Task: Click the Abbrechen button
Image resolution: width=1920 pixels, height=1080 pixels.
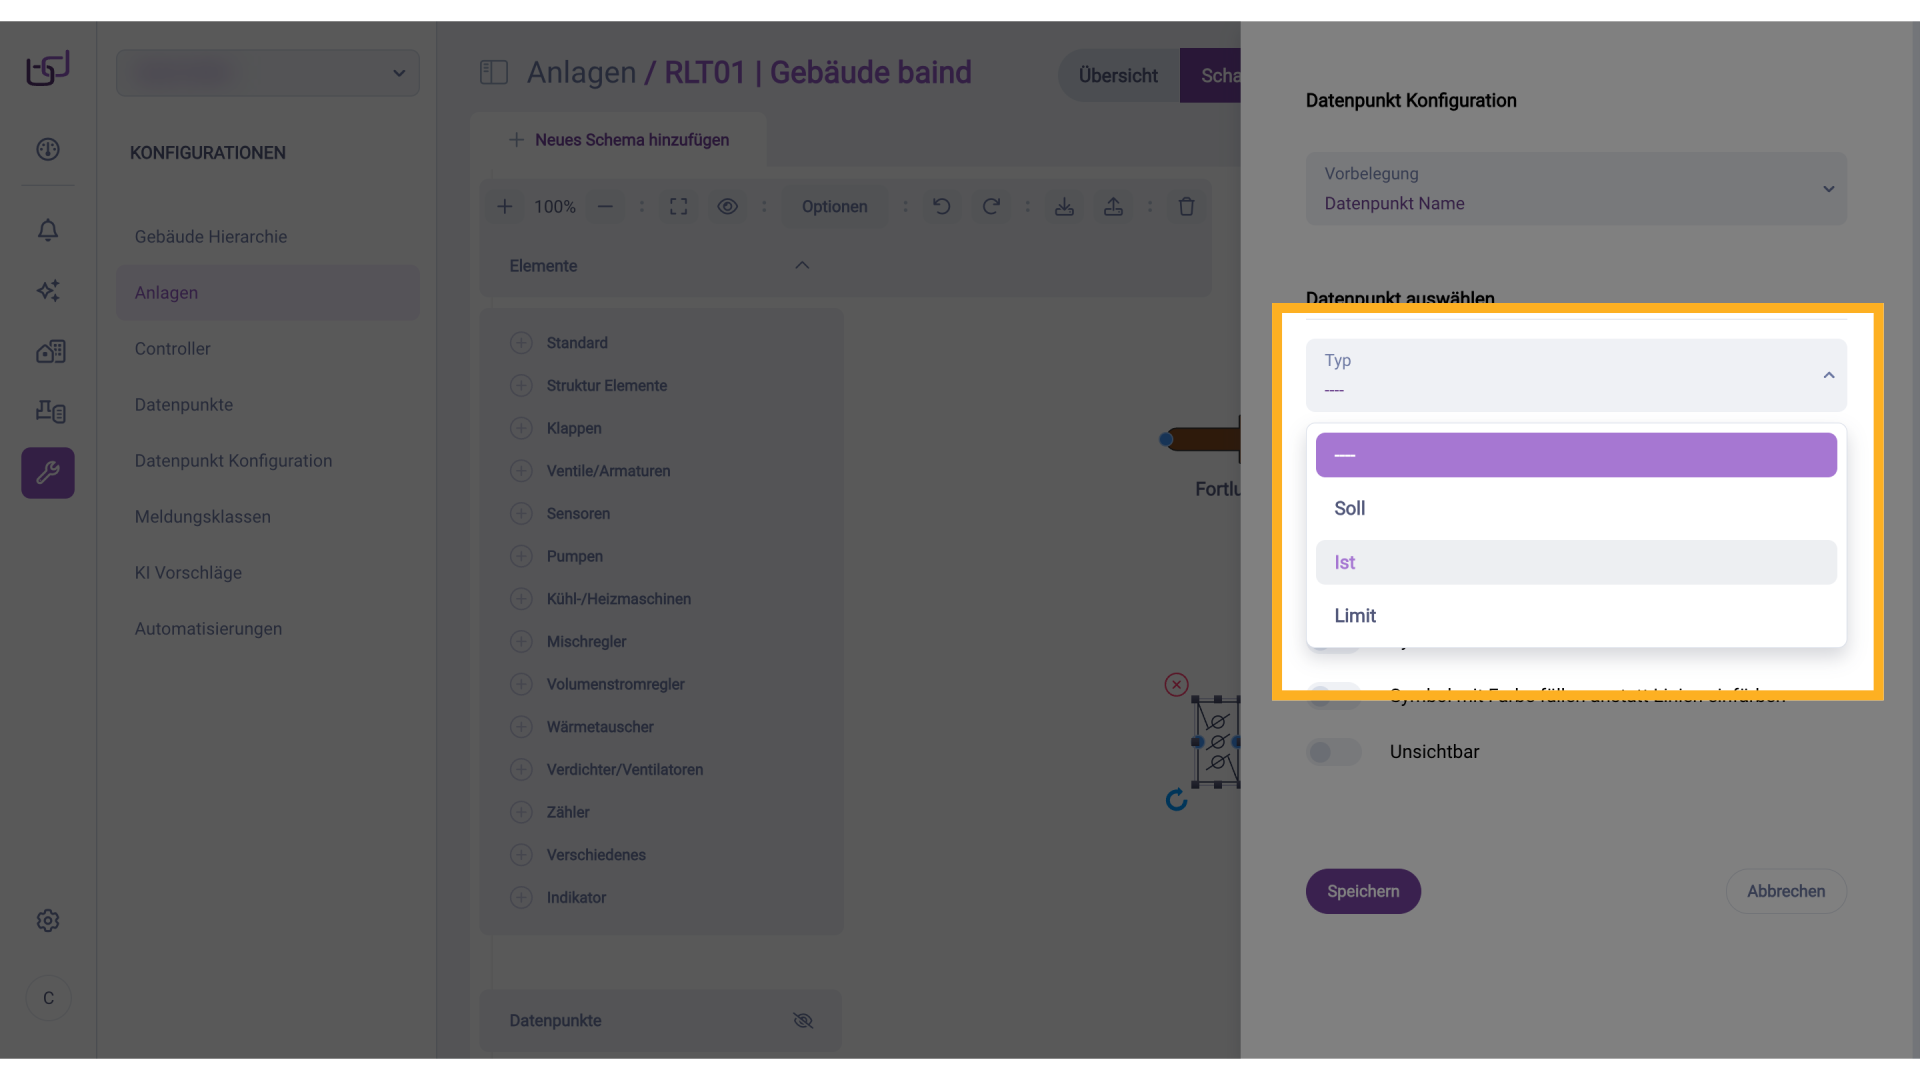Action: pos(1786,891)
